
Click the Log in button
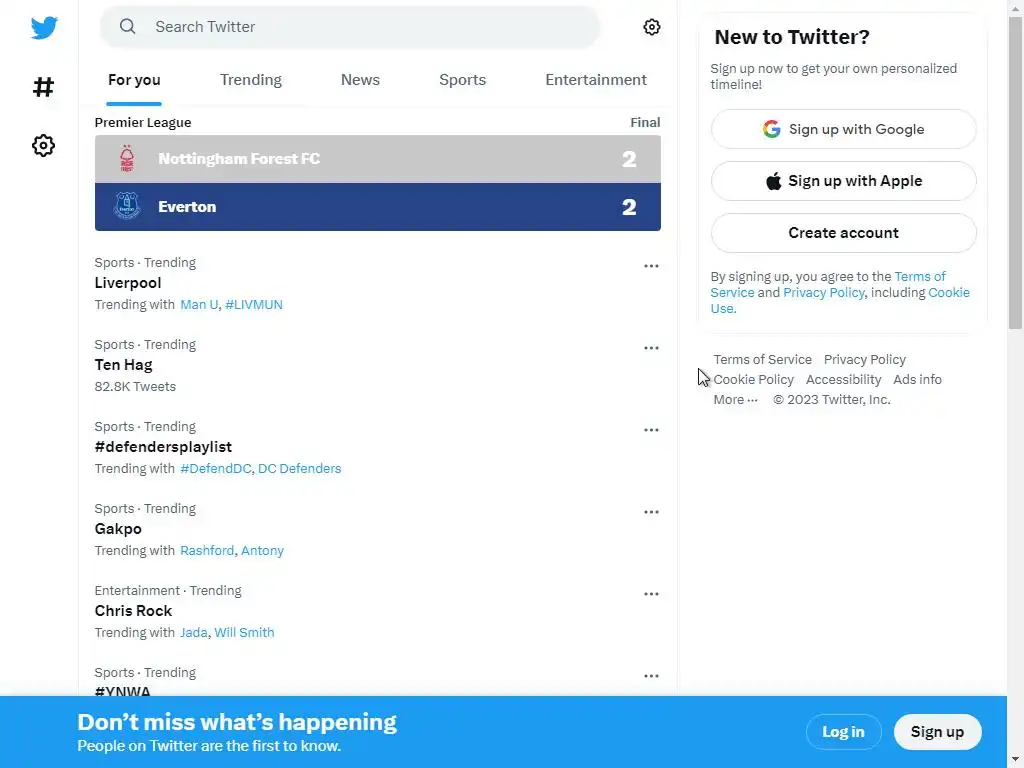tap(843, 731)
